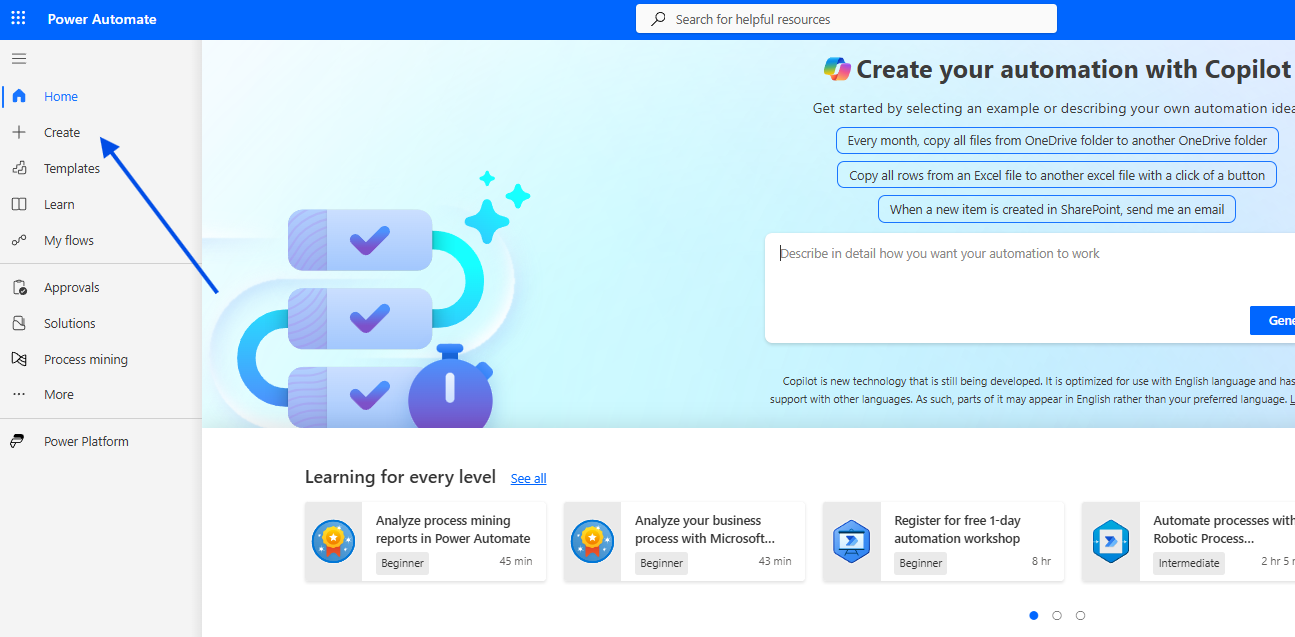This screenshot has height=637, width=1295.
Task: Collapse the left navigation hamburger menu
Action: coord(19,59)
